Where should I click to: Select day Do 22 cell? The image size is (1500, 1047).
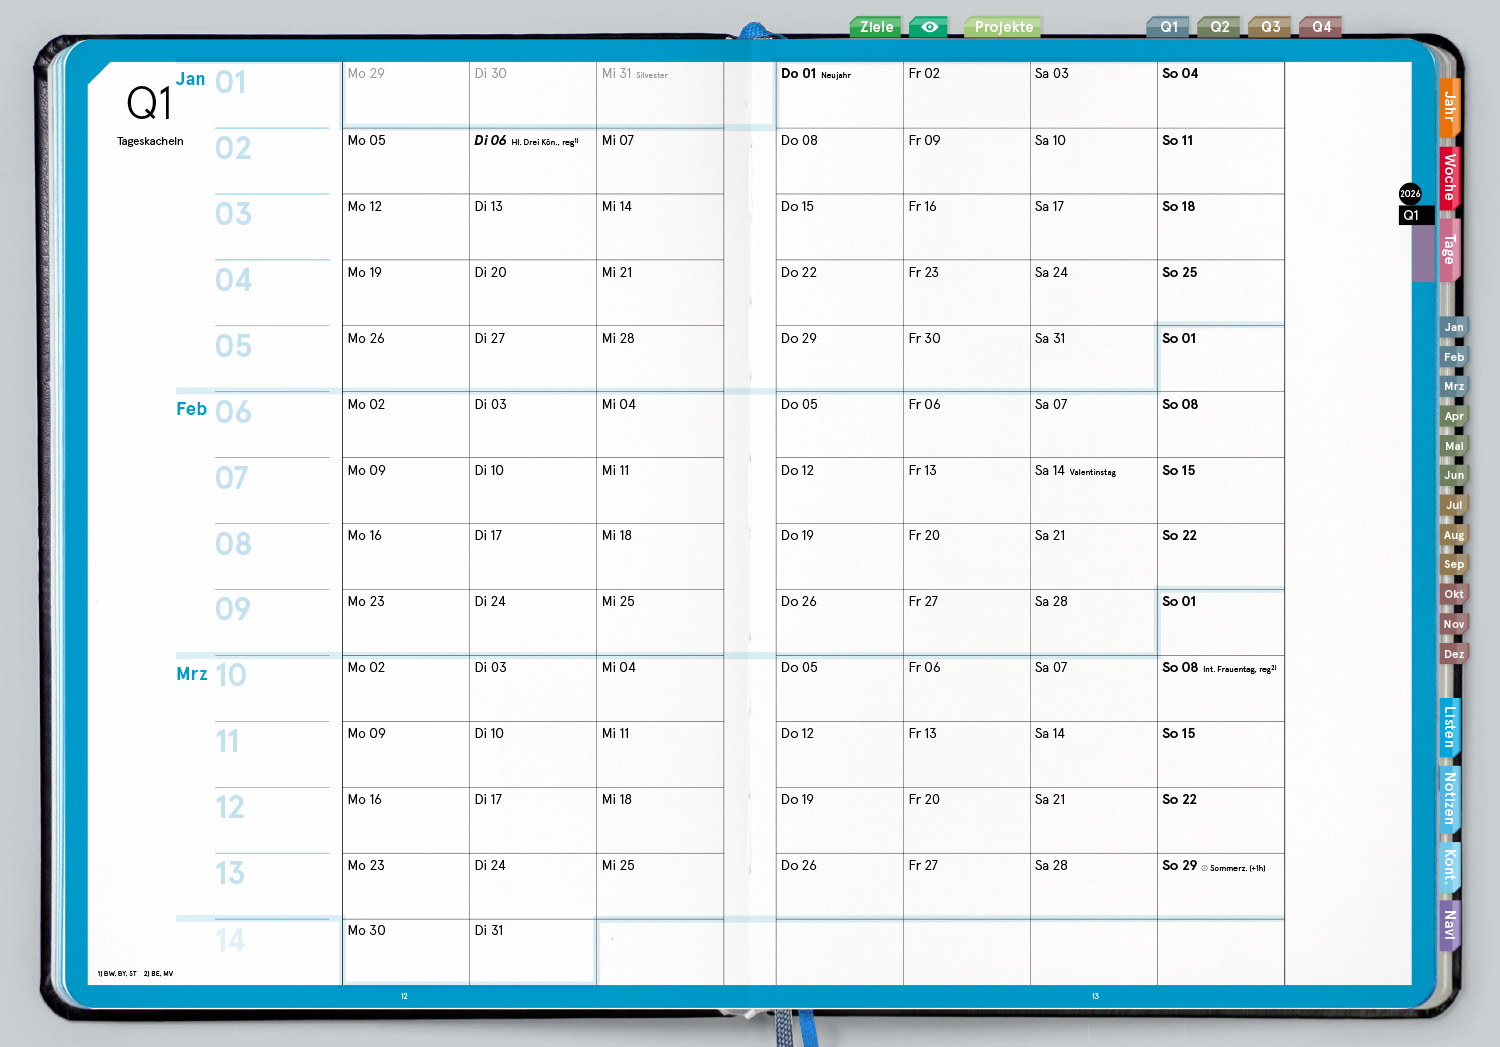(839, 292)
